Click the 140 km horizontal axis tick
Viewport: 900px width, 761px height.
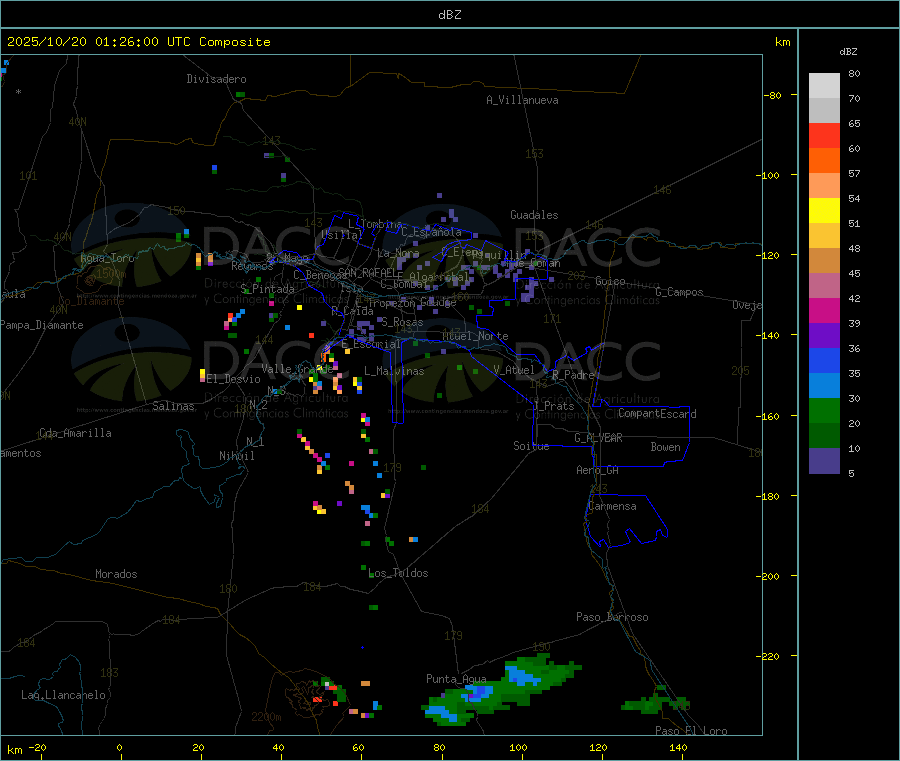(678, 748)
